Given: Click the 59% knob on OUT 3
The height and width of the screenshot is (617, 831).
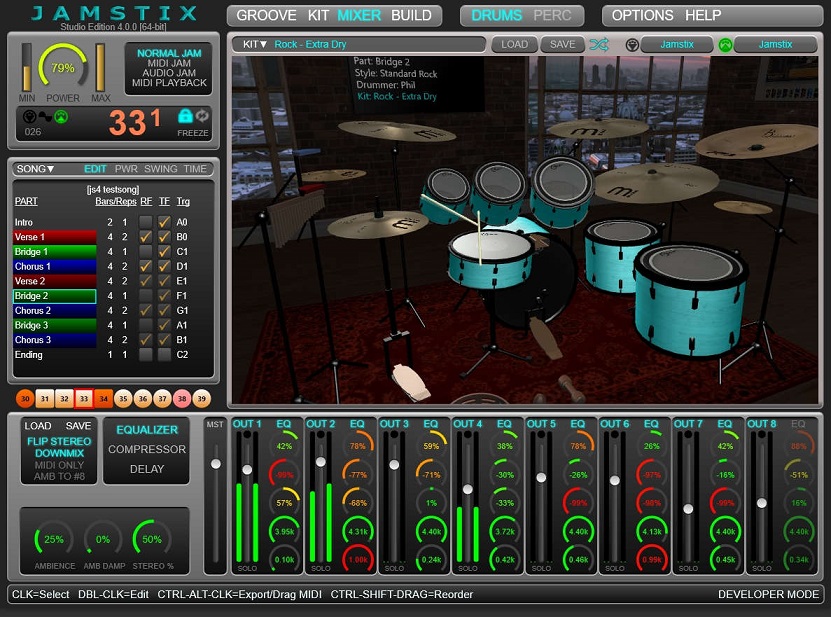Looking at the screenshot, I should tap(431, 446).
